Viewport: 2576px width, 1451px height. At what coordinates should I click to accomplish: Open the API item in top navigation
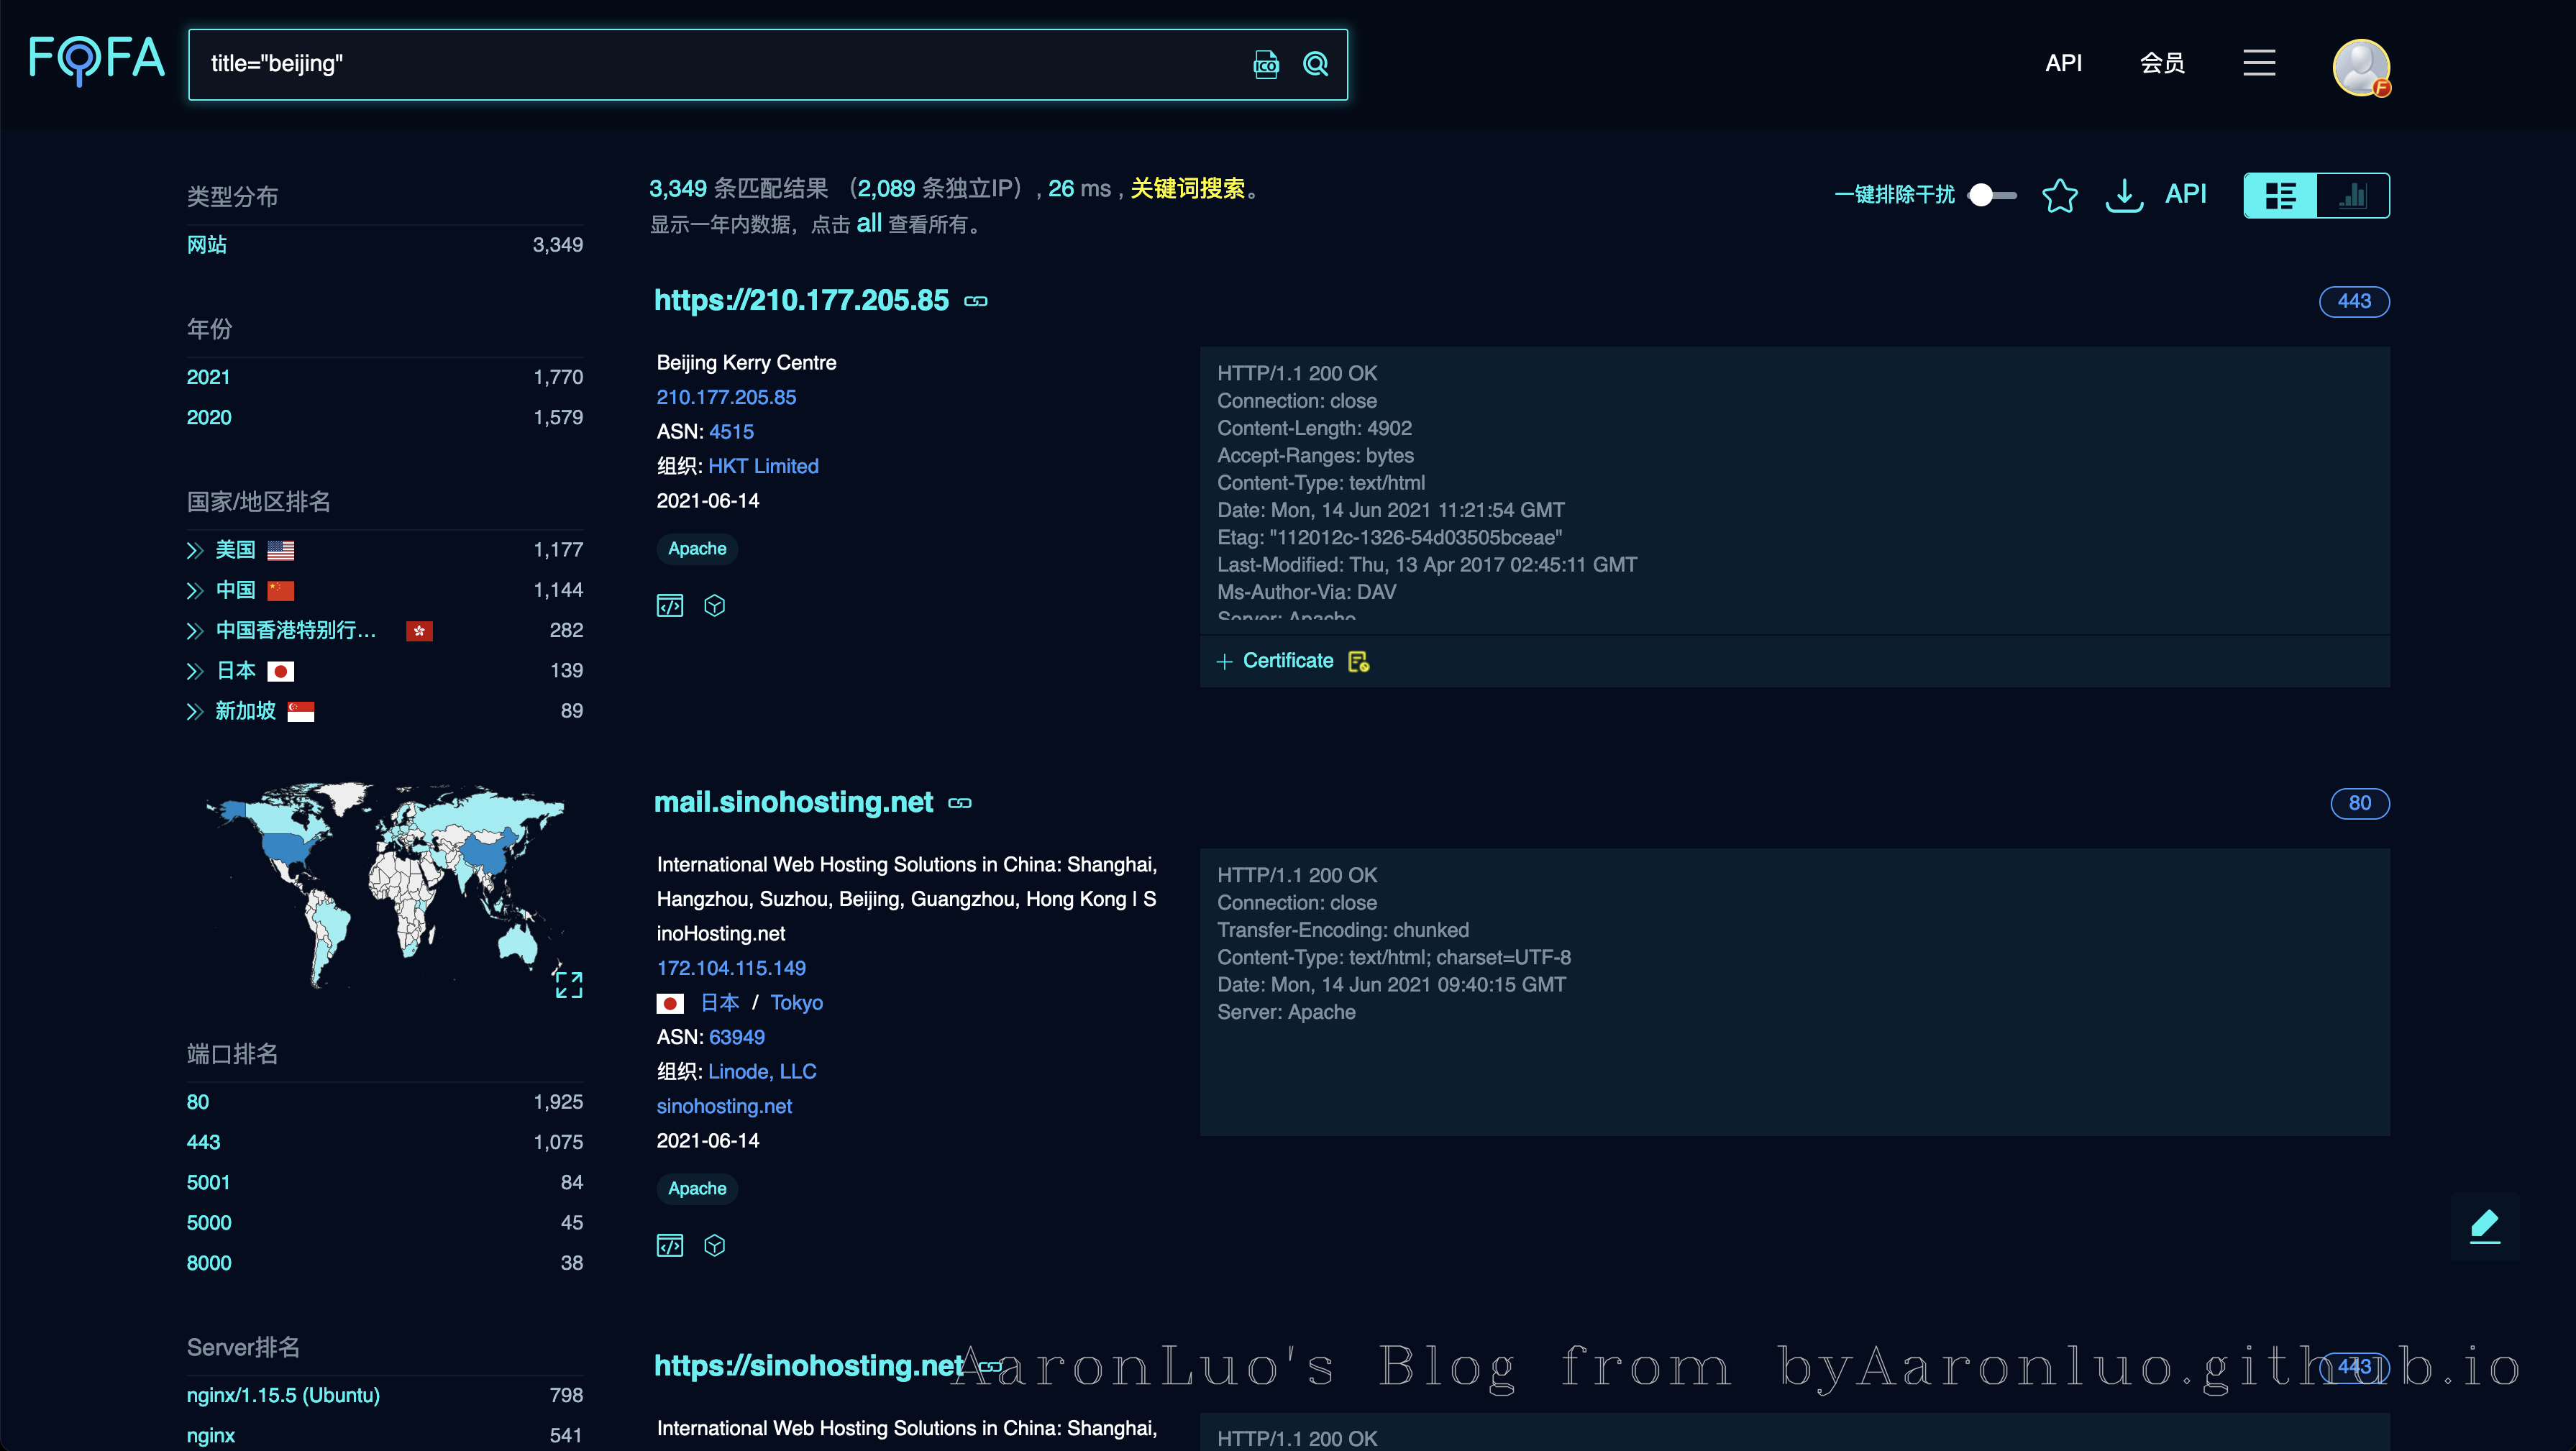(2063, 63)
